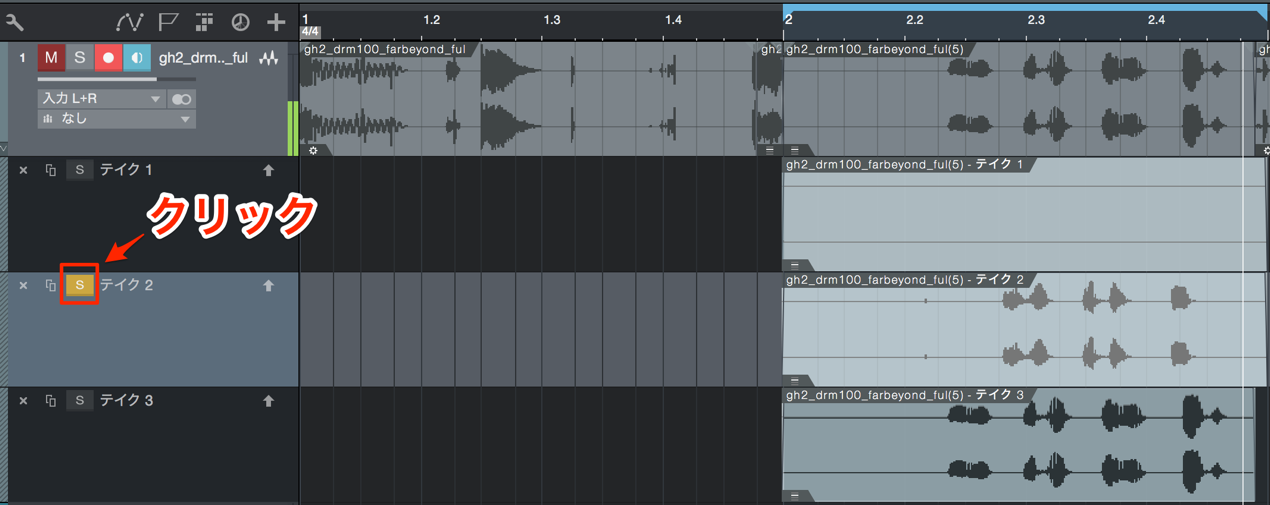Toggle record arm on track 1
Screen dimensions: 1270x505
coord(108,58)
